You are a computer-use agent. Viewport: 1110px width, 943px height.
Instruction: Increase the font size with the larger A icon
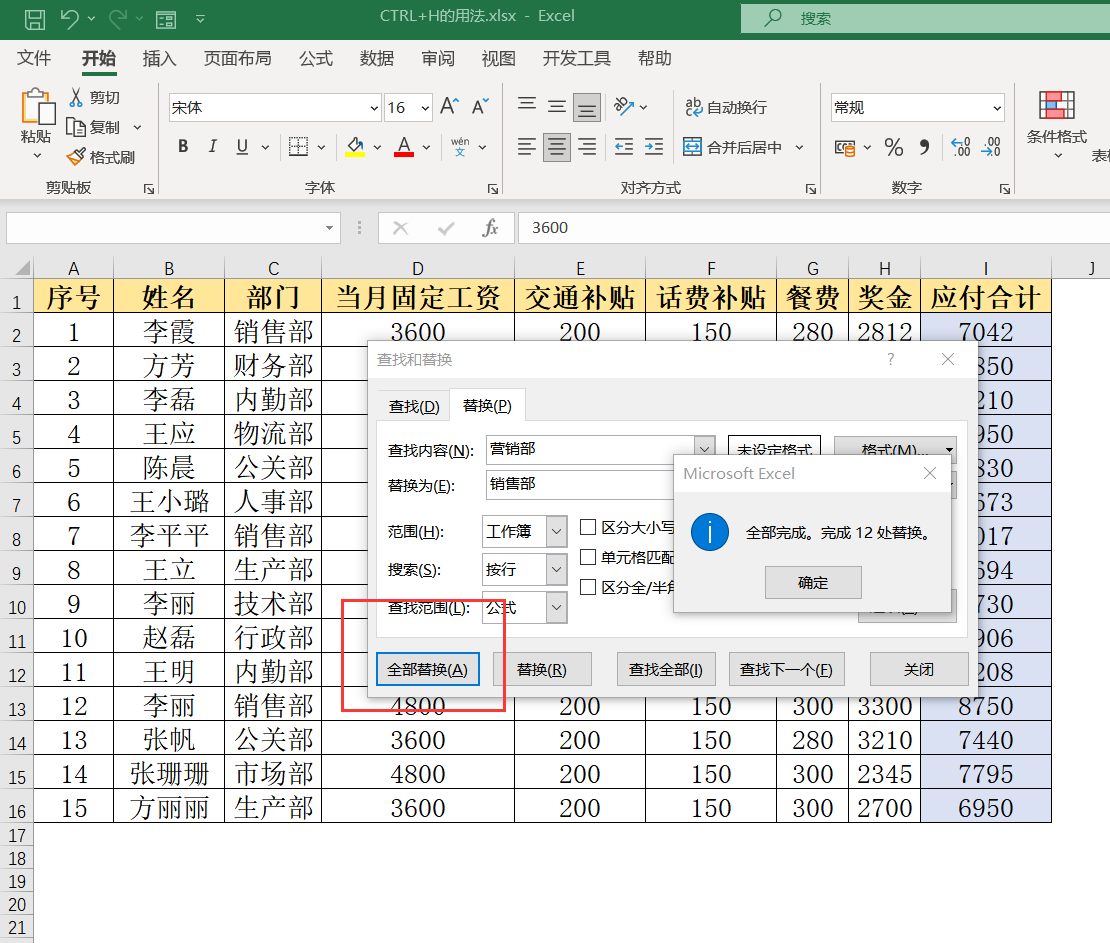pyautogui.click(x=450, y=107)
